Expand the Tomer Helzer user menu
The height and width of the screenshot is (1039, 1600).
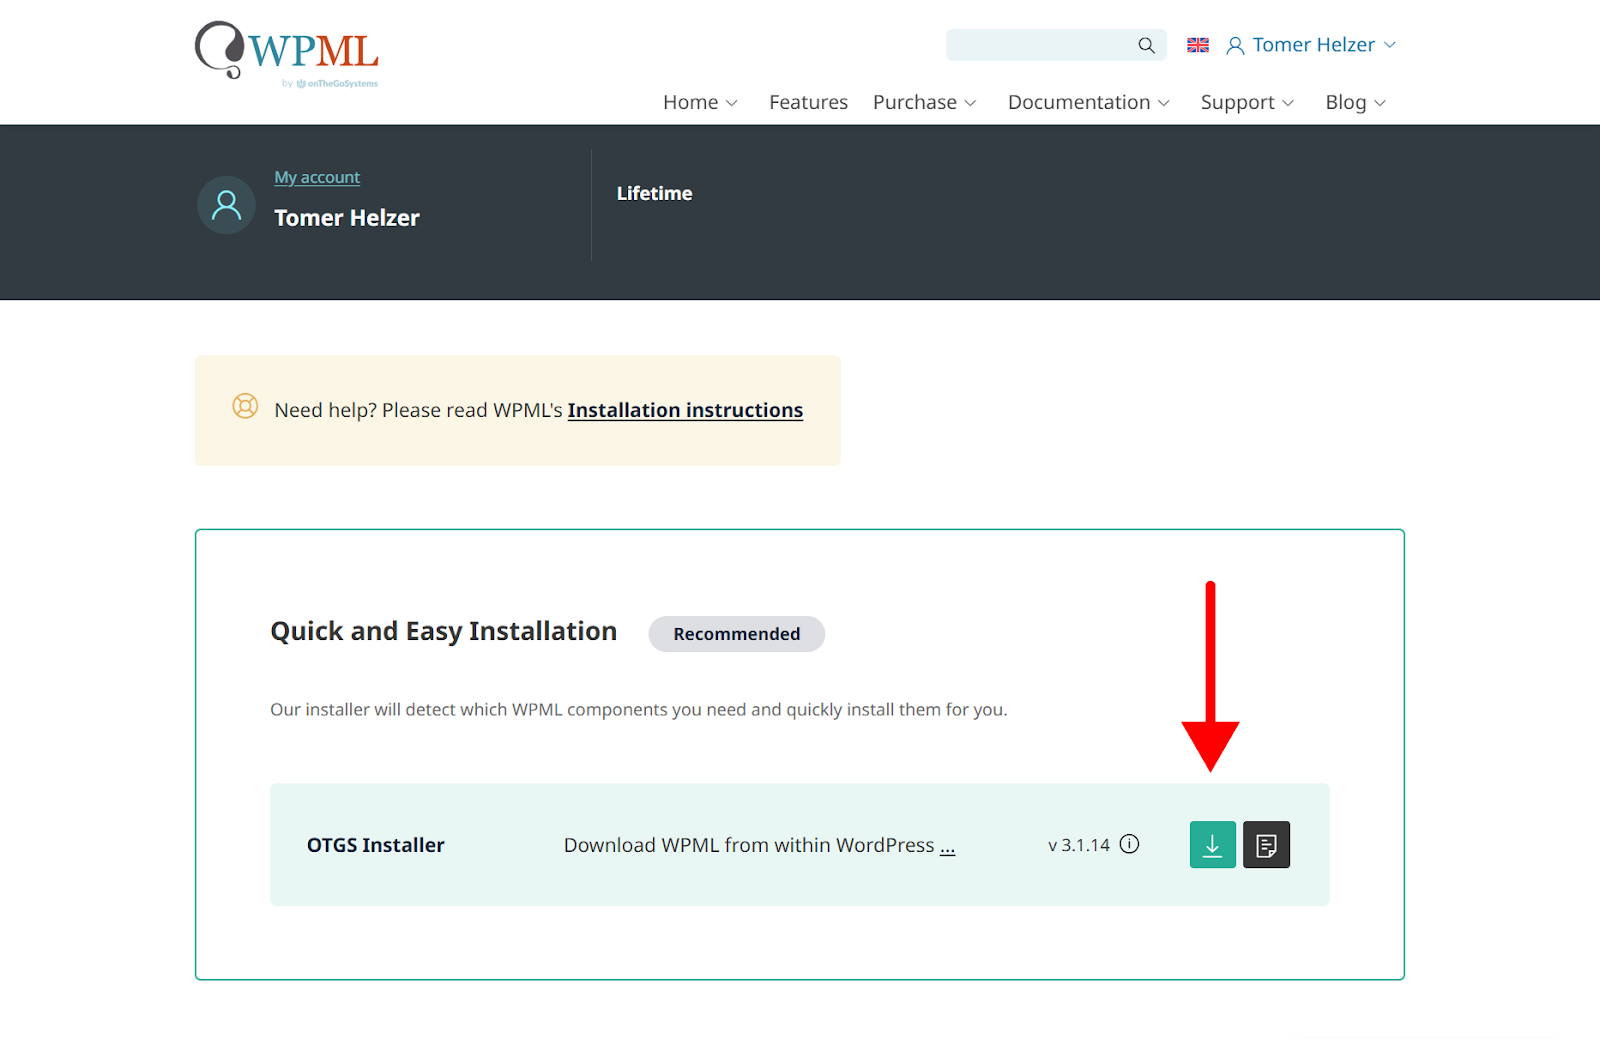tap(1312, 45)
